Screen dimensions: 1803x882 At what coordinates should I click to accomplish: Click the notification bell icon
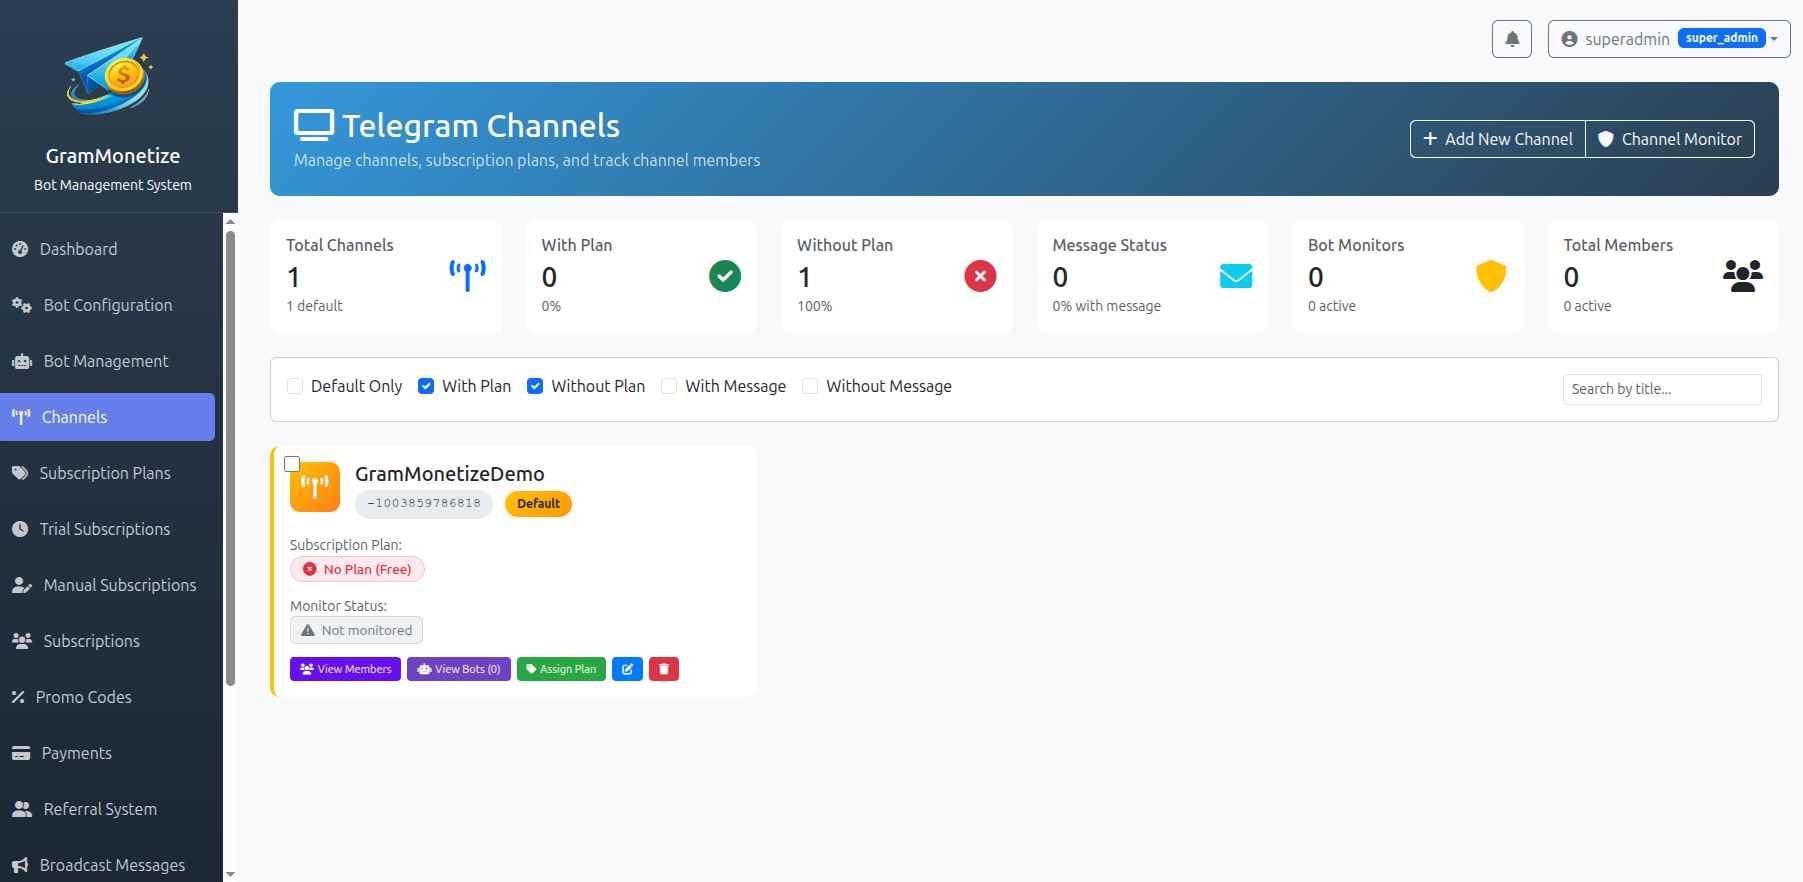pos(1511,39)
